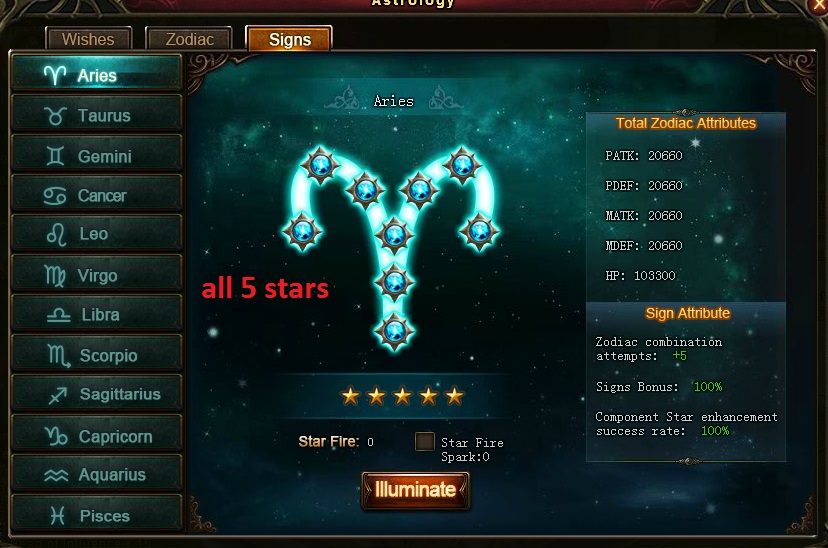Open the Virgo sign
This screenshot has width=828, height=548.
96,275
